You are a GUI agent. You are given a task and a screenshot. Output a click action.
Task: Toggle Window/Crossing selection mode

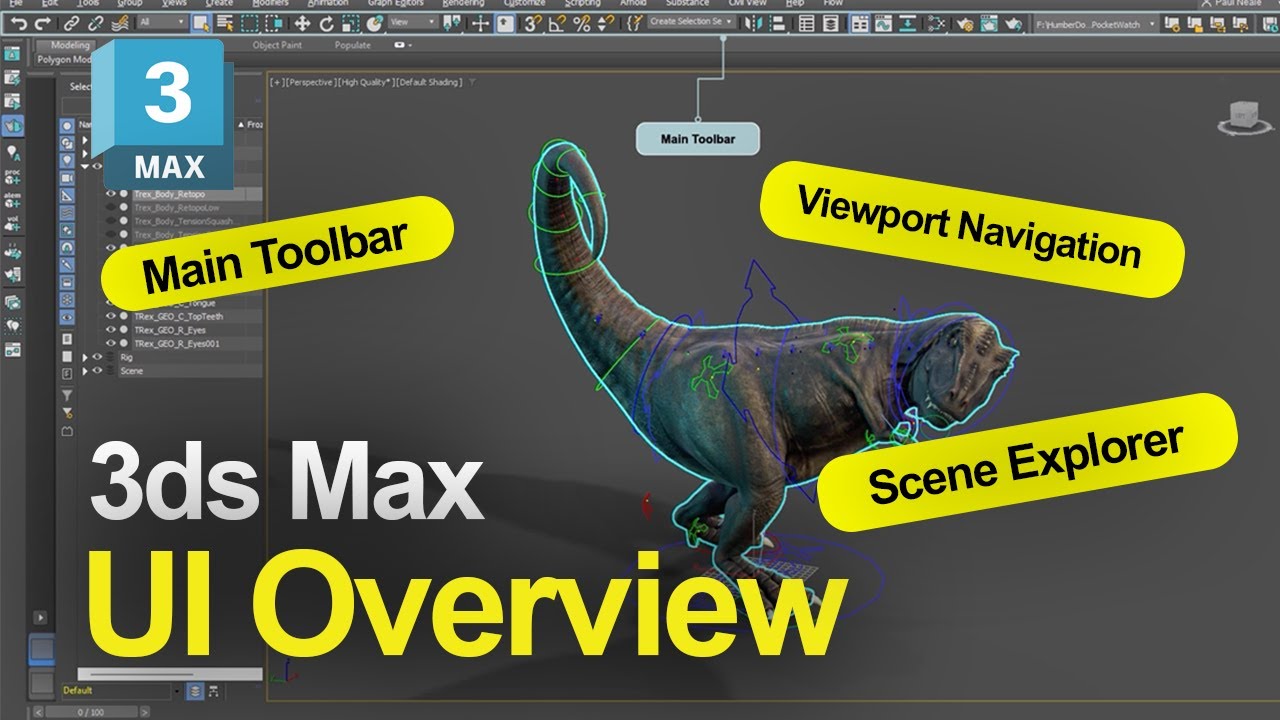tap(275, 22)
